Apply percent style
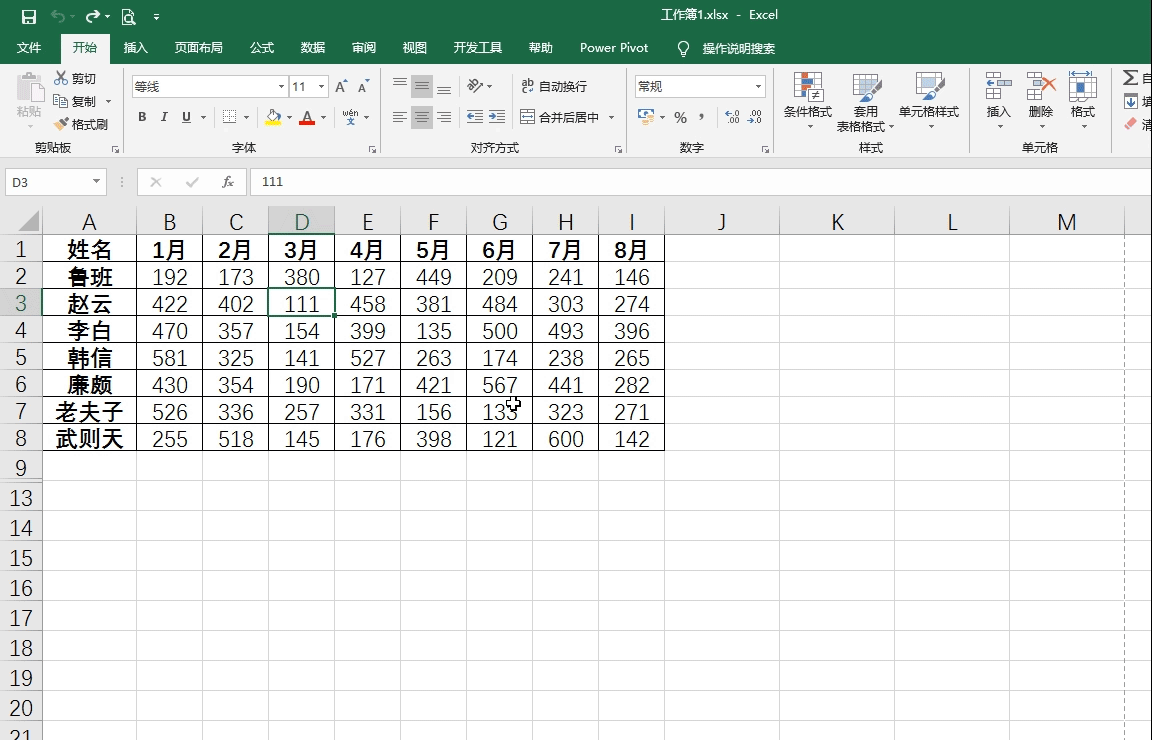This screenshot has height=740, width=1152. (x=681, y=117)
